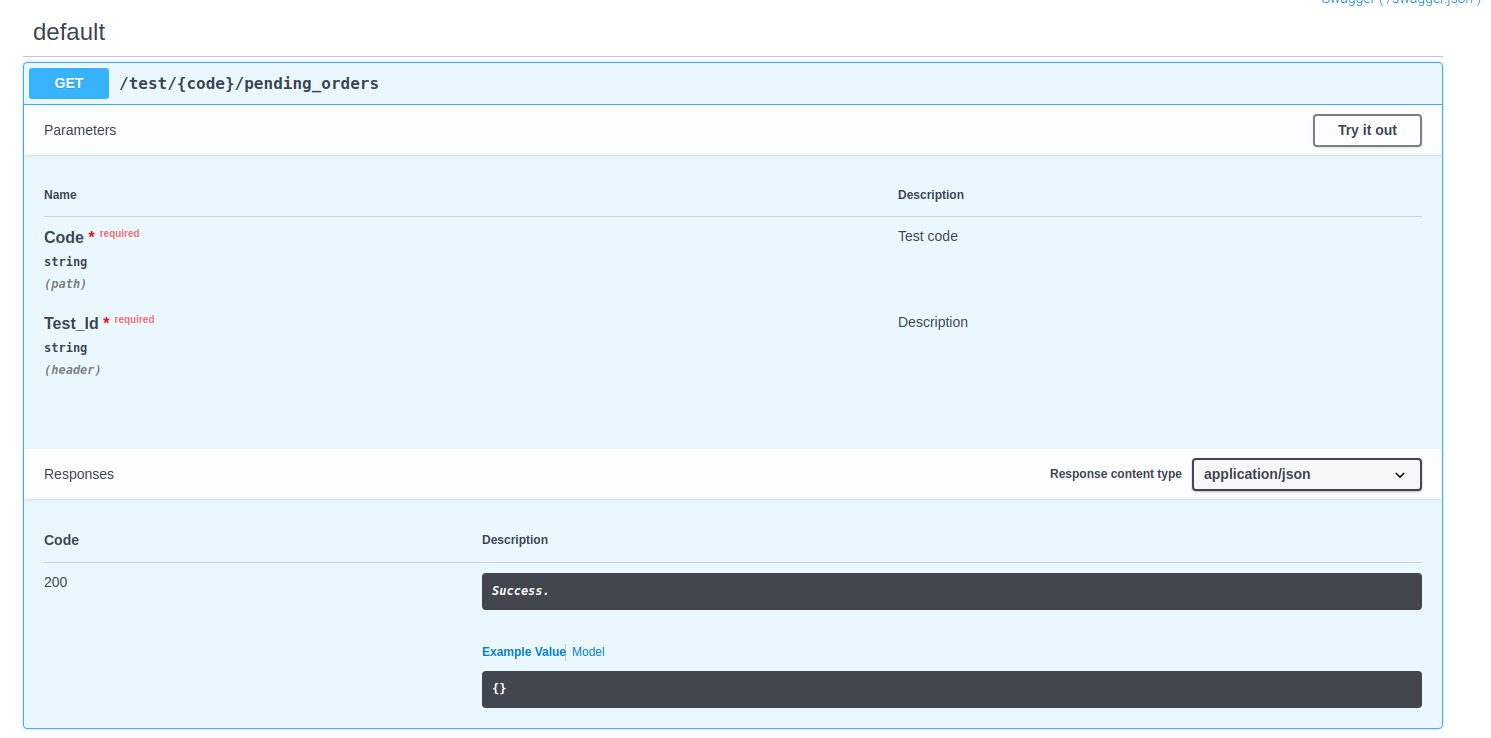The width and height of the screenshot is (1491, 738).
Task: Click the 200 response code
Action: pos(54,582)
